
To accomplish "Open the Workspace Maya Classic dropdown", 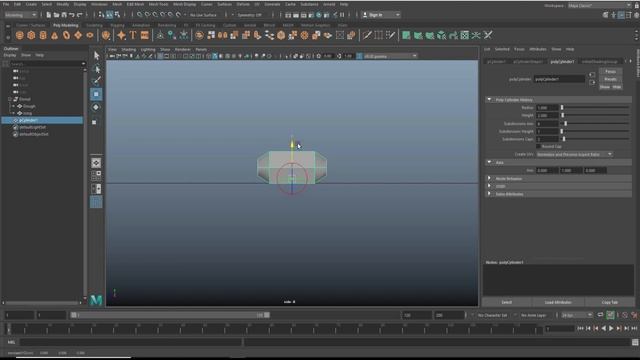I will tap(599, 6).
